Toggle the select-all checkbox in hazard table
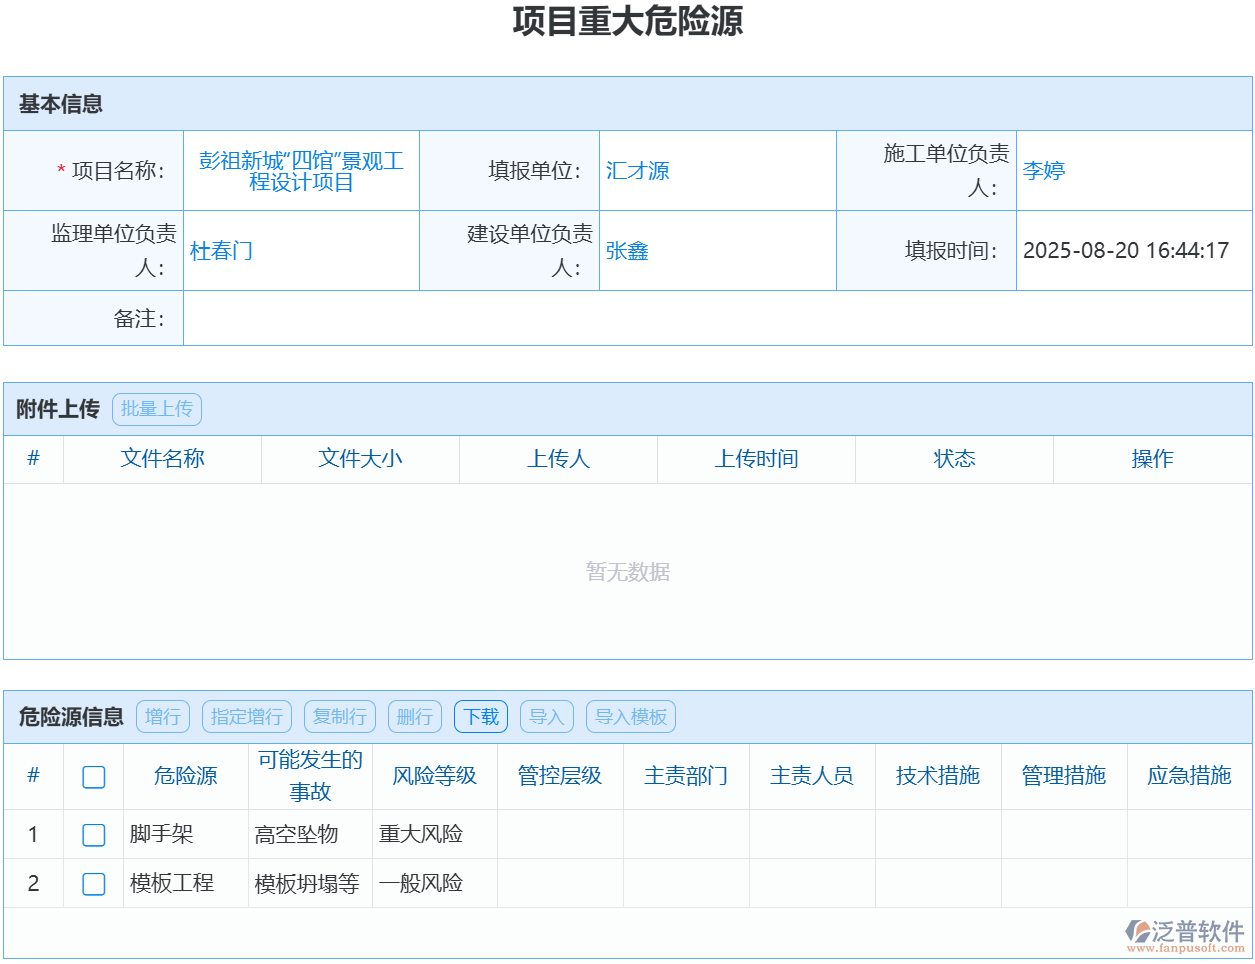 click(93, 776)
